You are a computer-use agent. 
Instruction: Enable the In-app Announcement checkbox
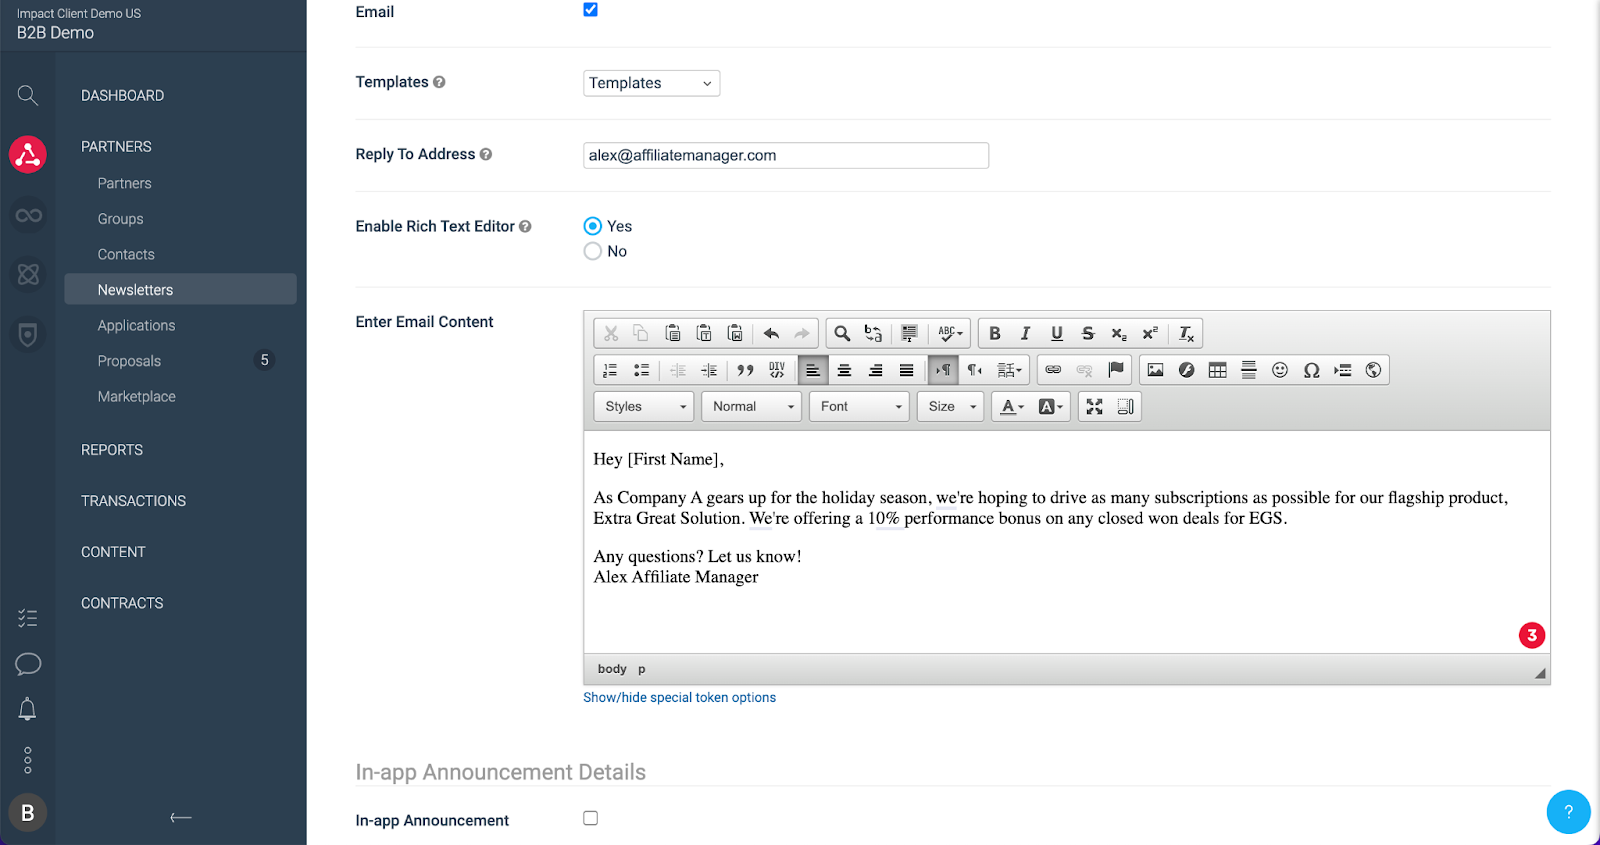click(x=591, y=818)
